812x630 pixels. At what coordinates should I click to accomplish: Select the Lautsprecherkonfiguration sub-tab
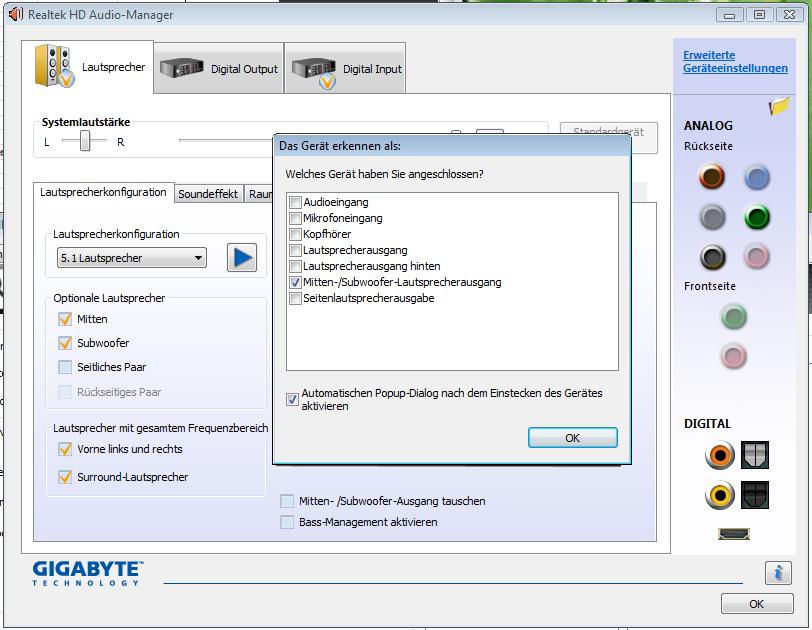pos(103,192)
